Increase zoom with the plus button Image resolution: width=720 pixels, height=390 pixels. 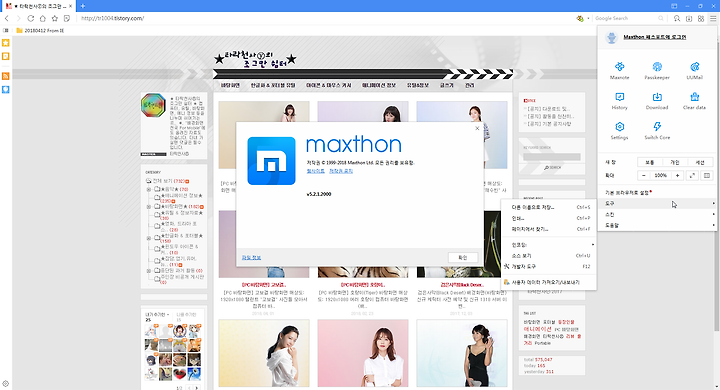pyautogui.click(x=677, y=175)
